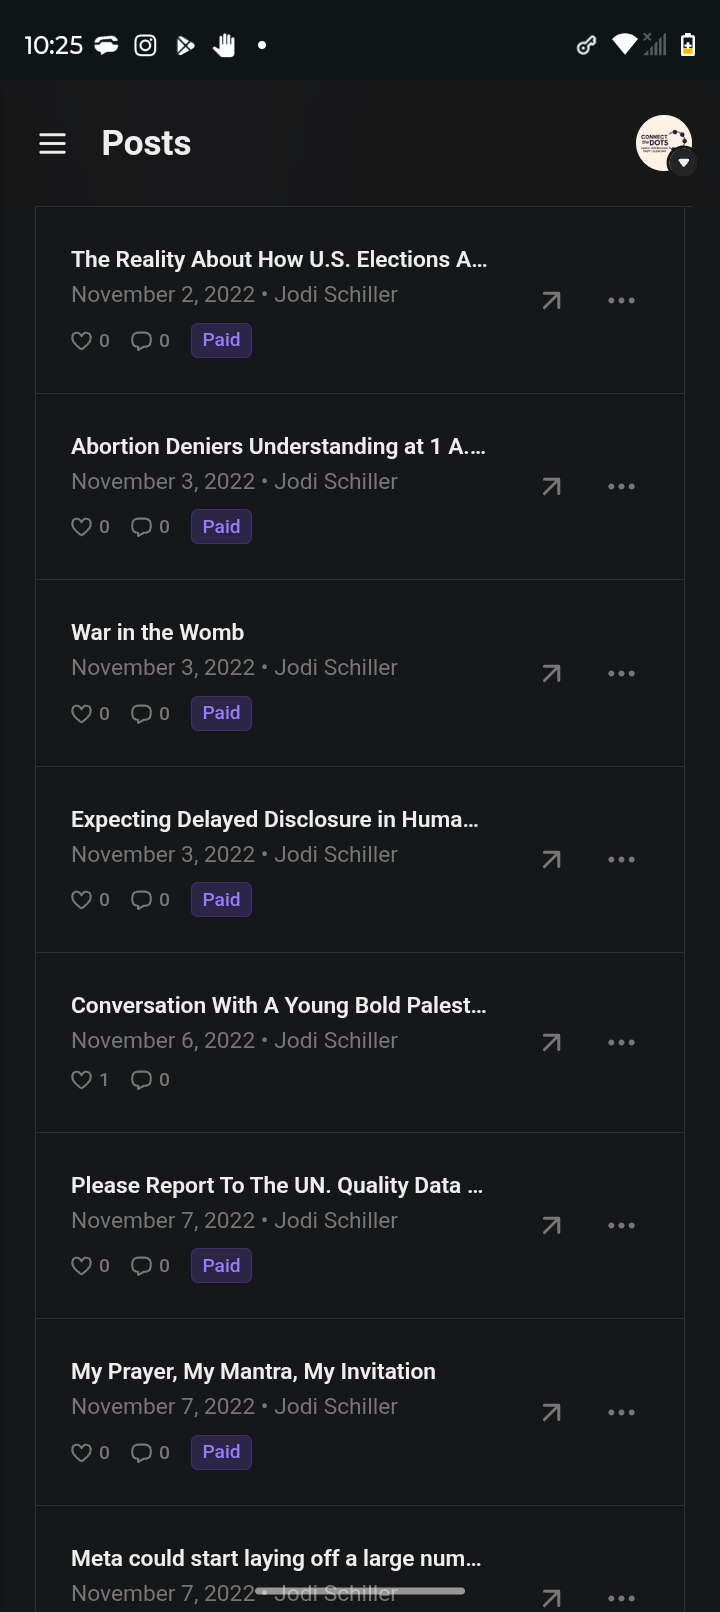Click share arrow on Report To UN post

551,1225
